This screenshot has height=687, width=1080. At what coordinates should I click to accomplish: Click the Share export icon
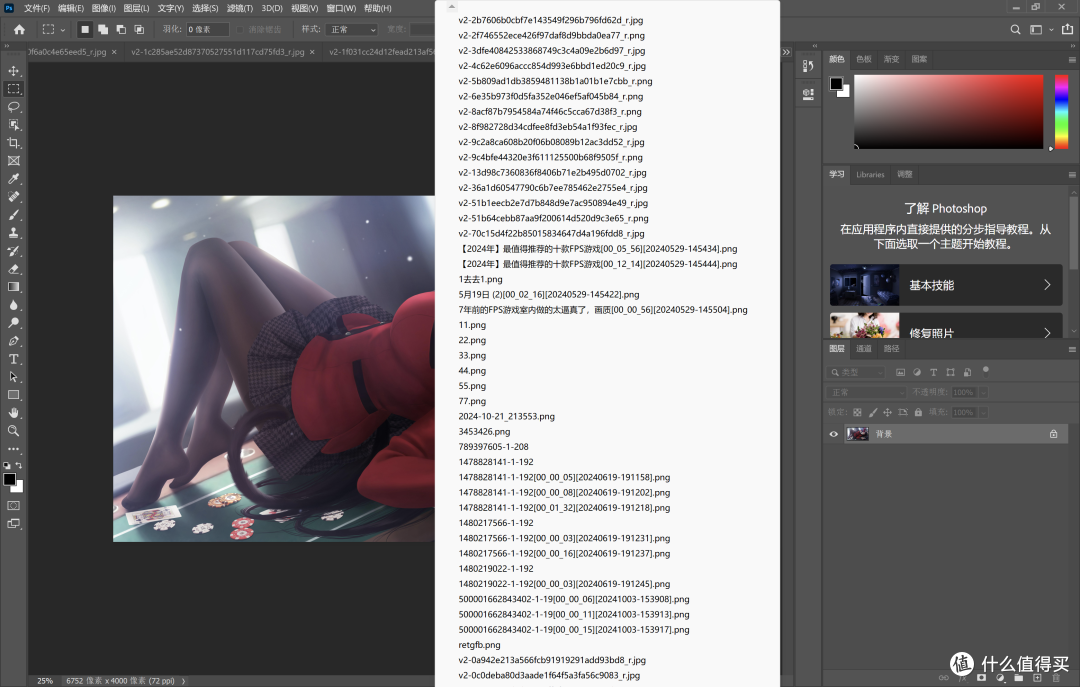1068,30
